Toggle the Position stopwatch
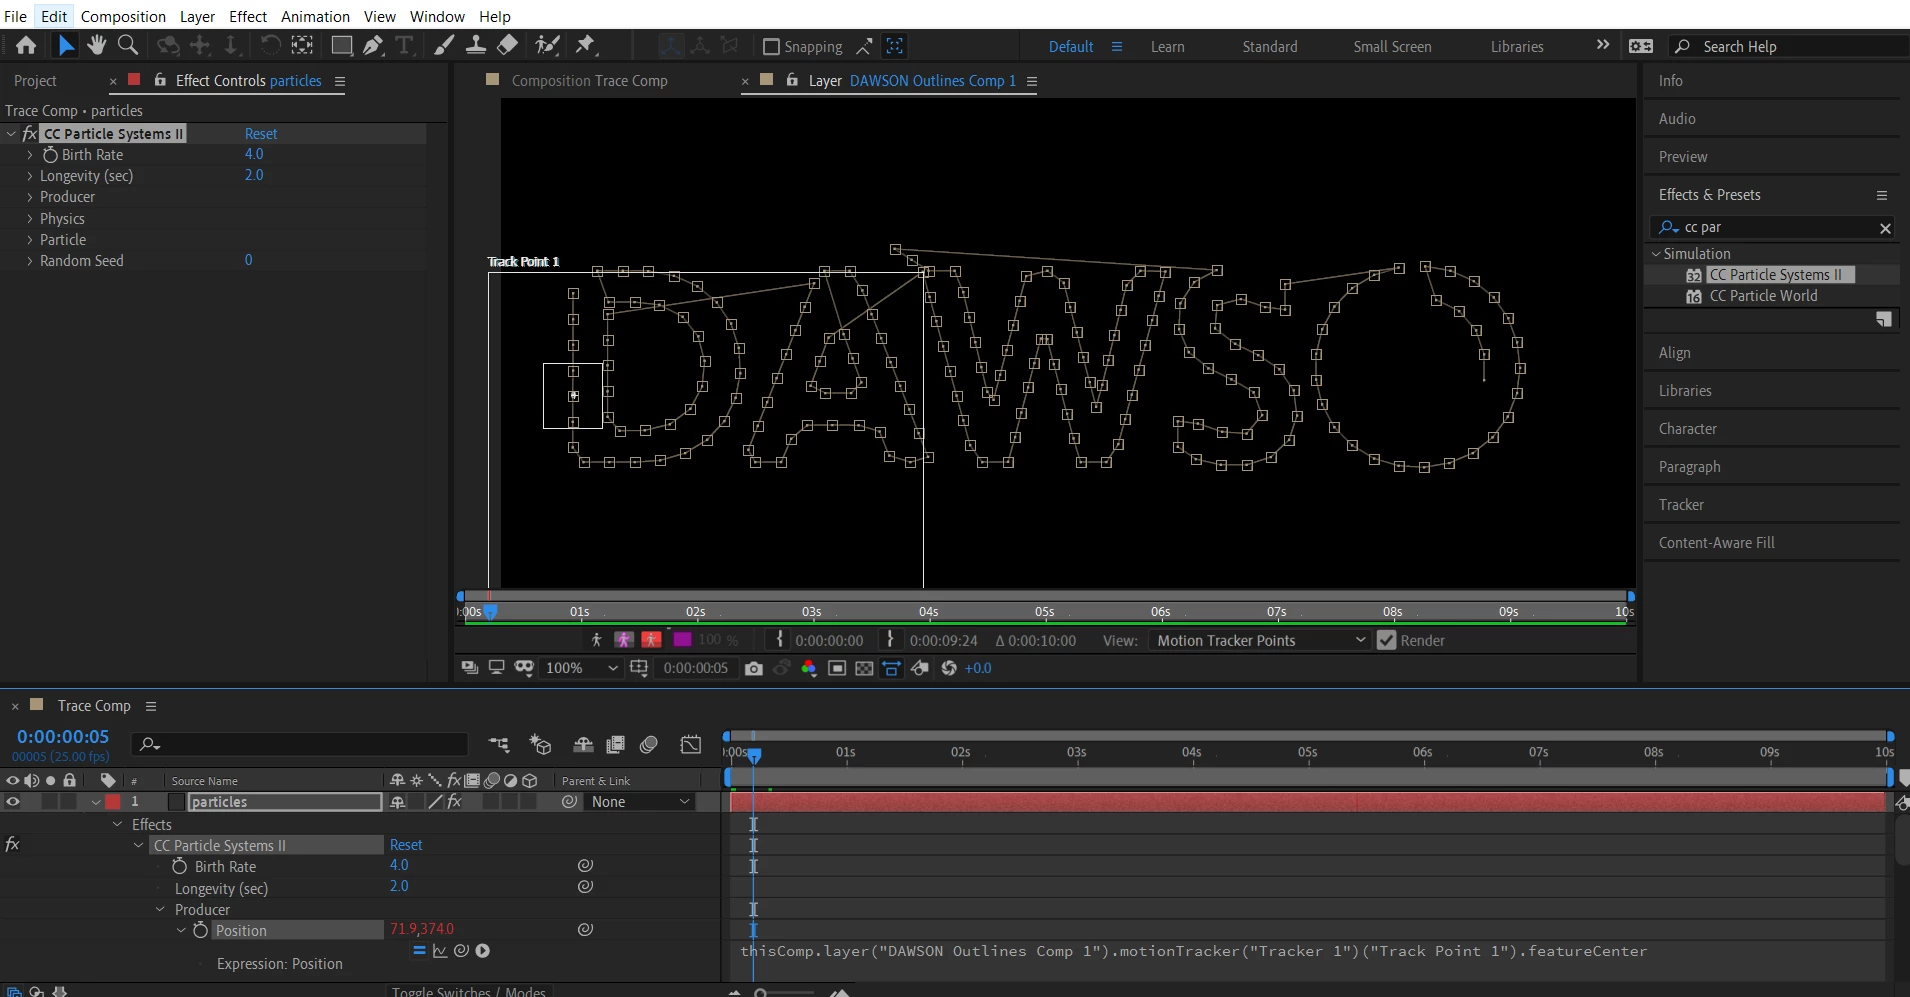This screenshot has height=997, width=1910. (201, 930)
